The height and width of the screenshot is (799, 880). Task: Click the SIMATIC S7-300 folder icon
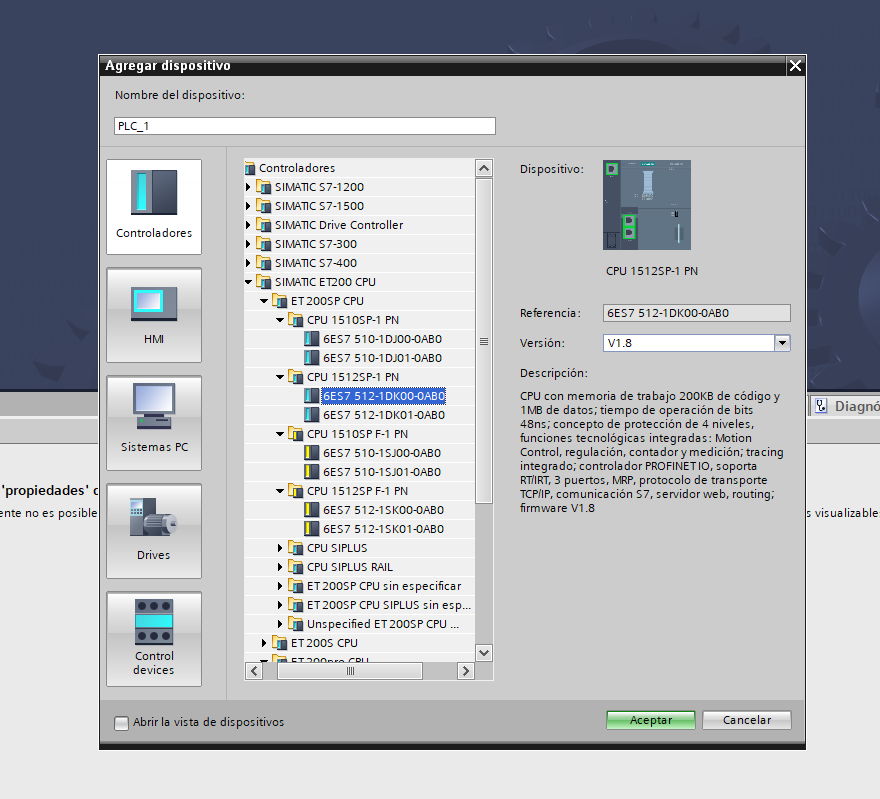pyautogui.click(x=264, y=244)
